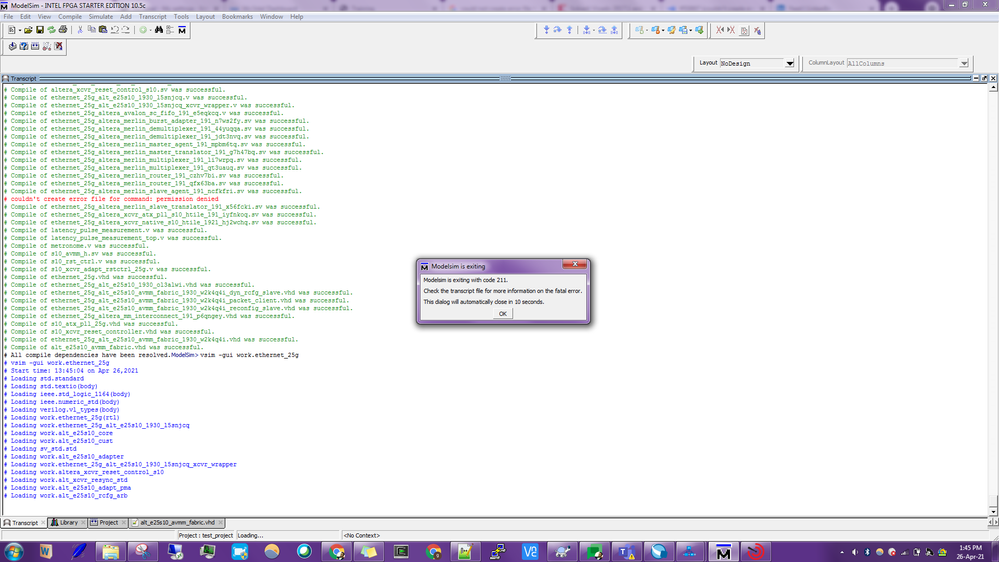Click the Windows Start button
Image resolution: width=999 pixels, height=562 pixels.
coord(13,552)
